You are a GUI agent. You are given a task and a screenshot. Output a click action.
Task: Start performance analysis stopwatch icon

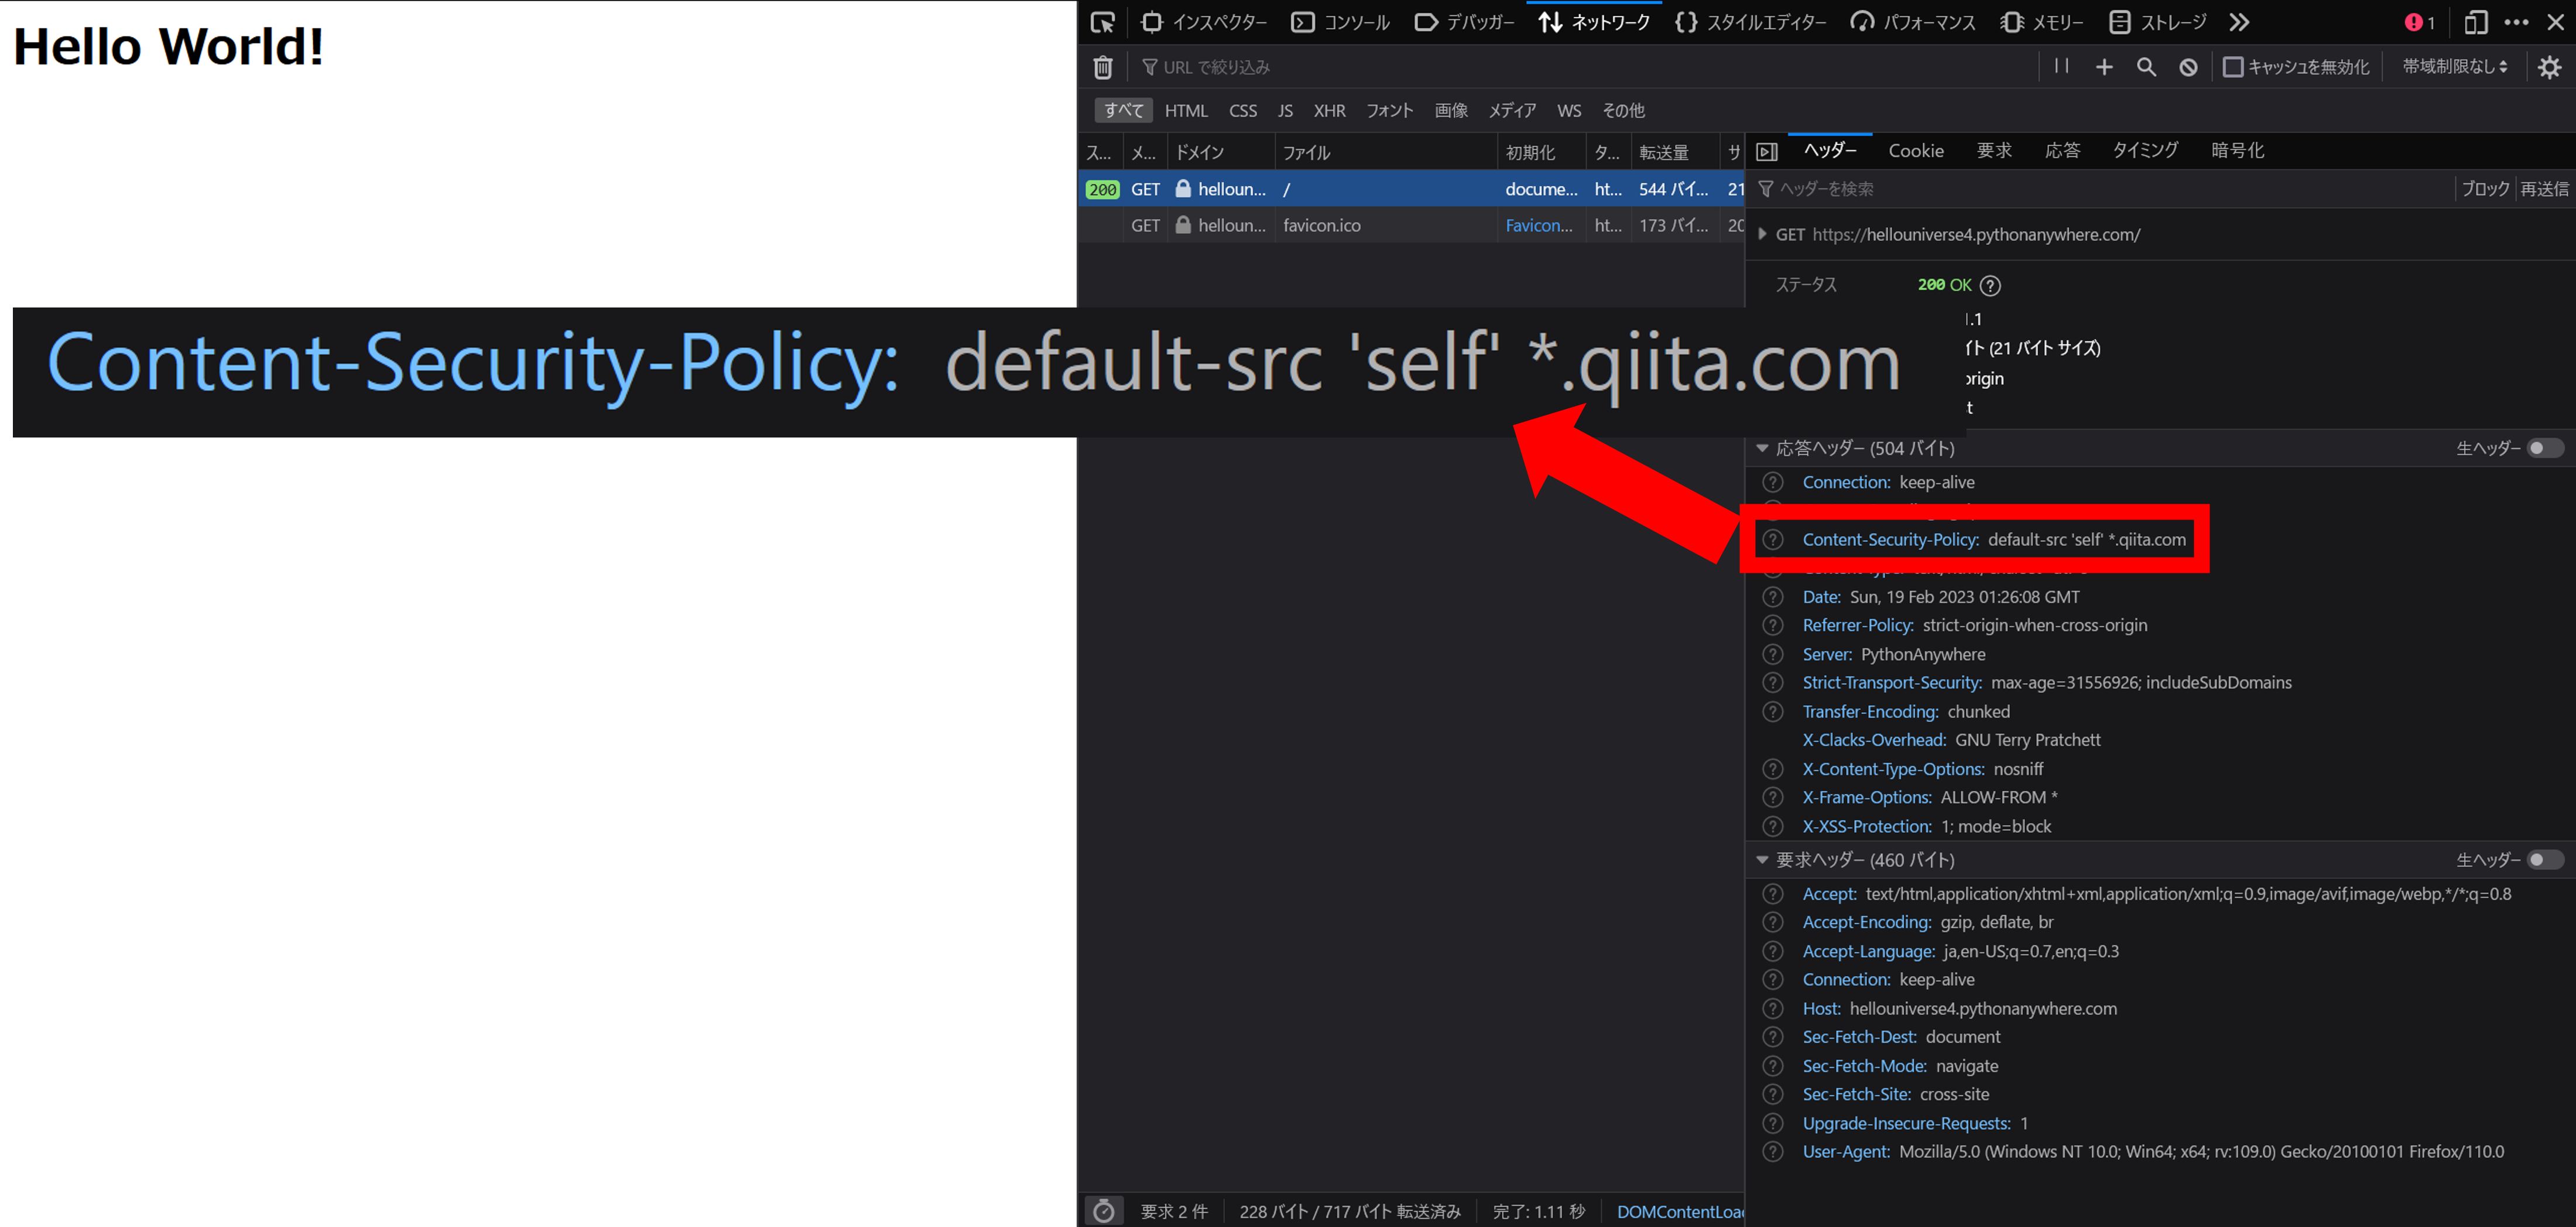1103,1211
